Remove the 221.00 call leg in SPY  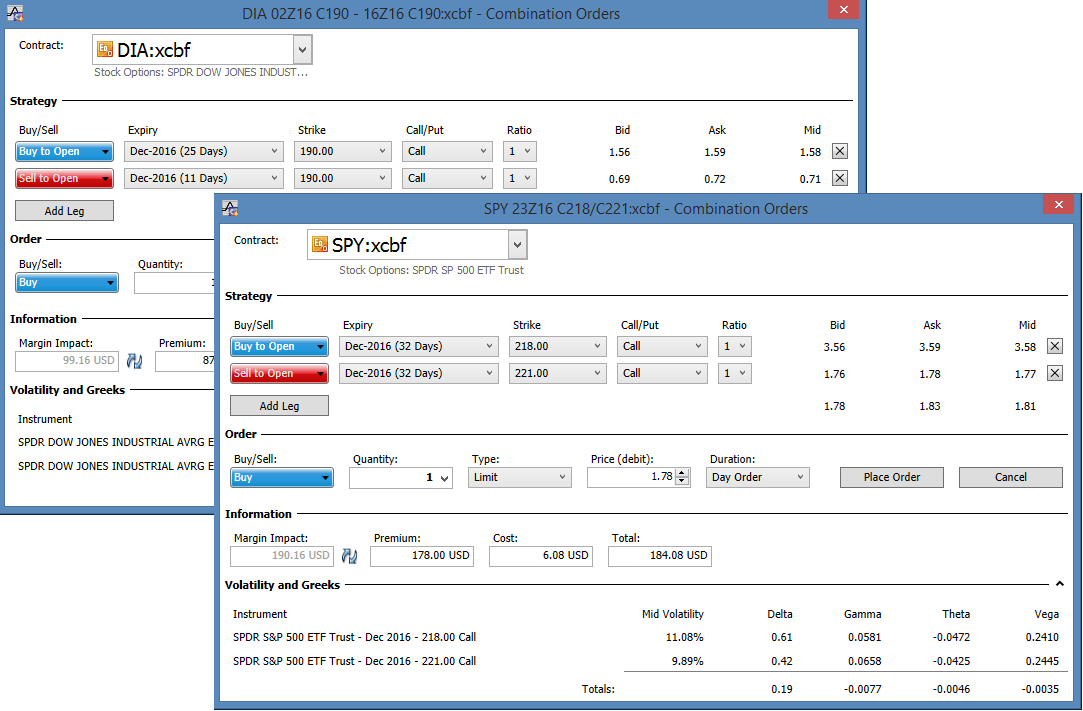(x=1054, y=373)
